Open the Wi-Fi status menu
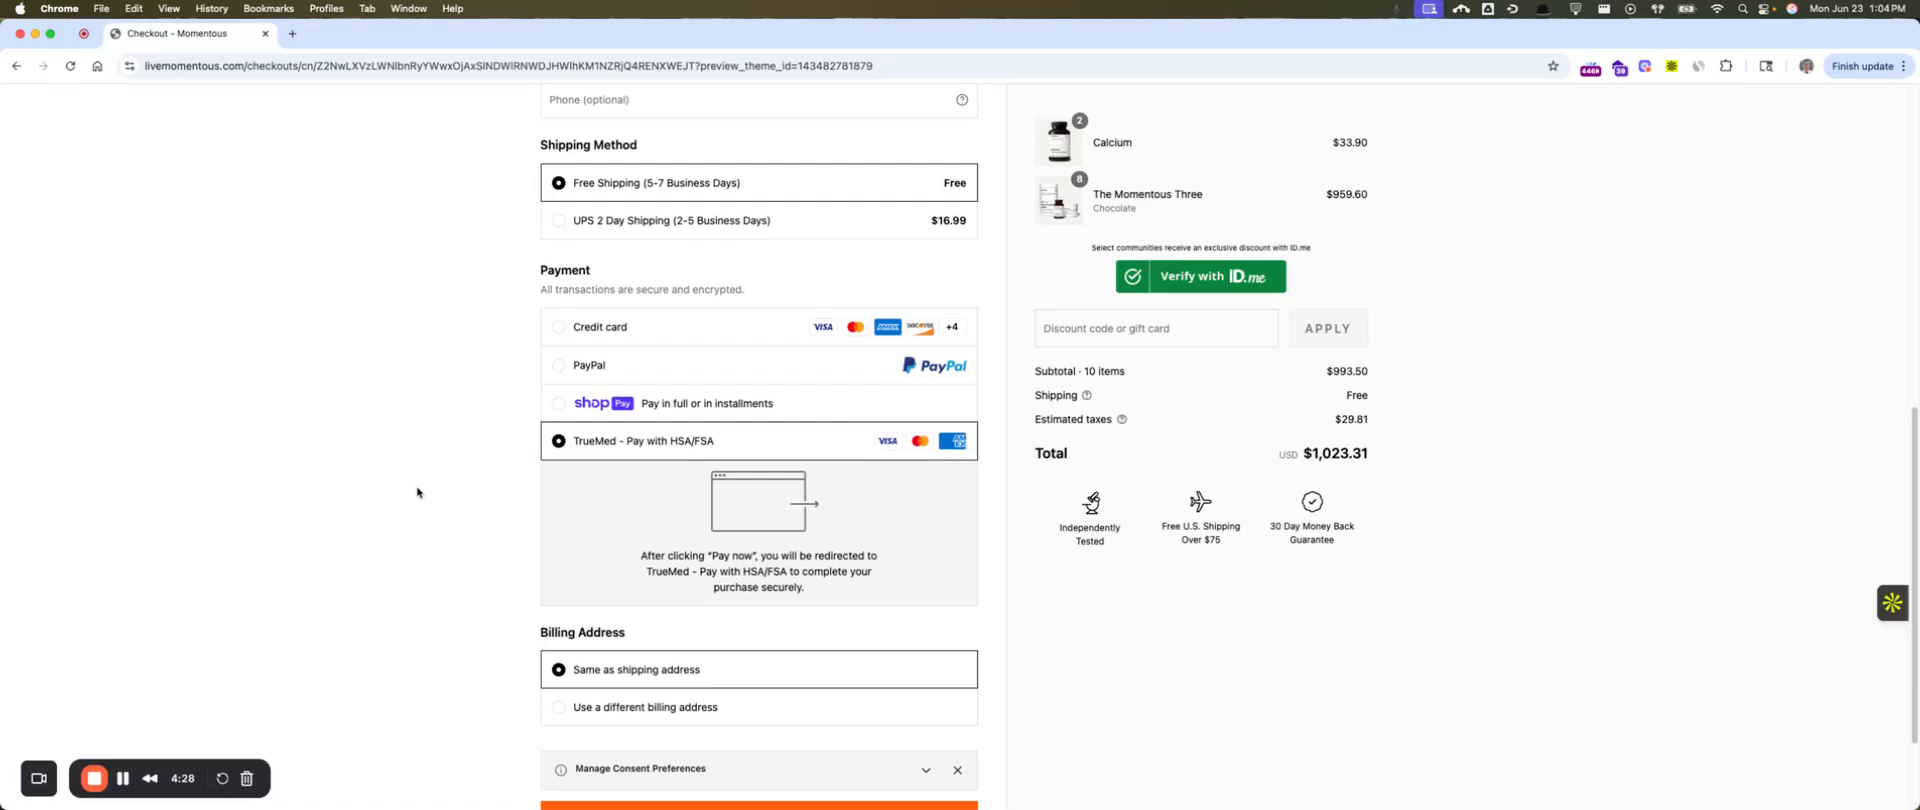The image size is (1920, 810). pos(1717,9)
